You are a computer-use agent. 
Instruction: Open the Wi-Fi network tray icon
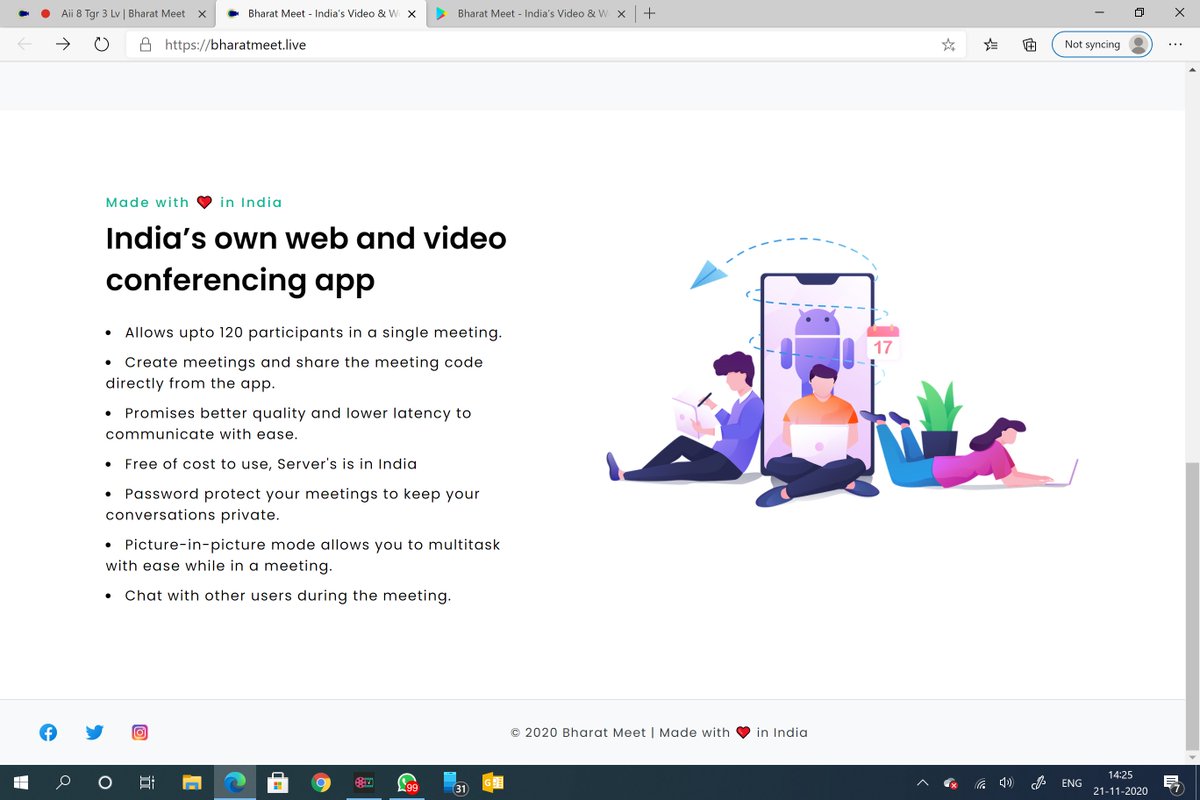[980, 783]
